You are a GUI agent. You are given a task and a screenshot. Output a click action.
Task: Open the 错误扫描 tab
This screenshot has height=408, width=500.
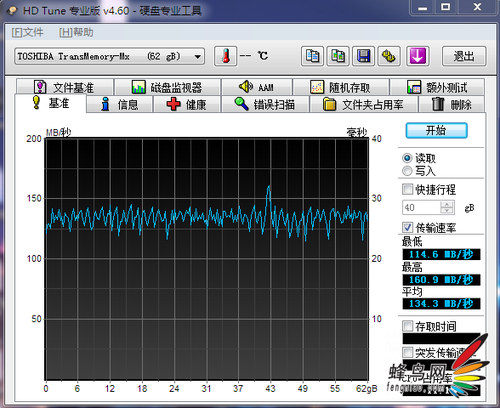(265, 105)
